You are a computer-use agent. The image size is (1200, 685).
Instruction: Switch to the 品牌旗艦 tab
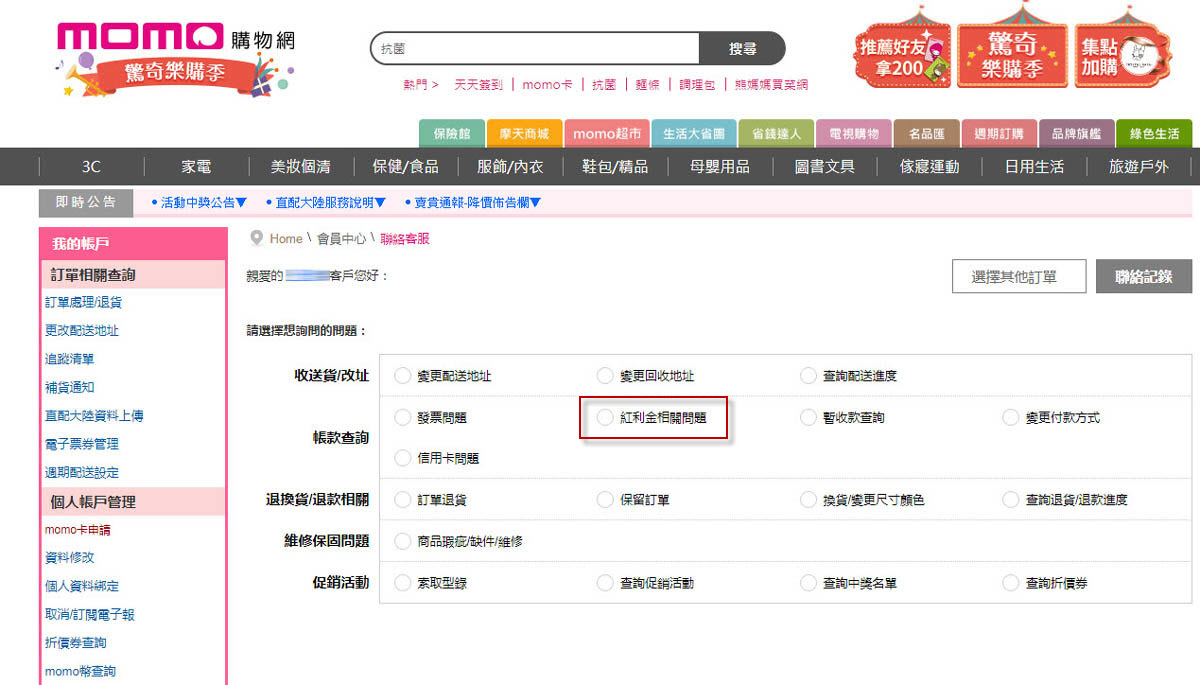tap(1076, 134)
